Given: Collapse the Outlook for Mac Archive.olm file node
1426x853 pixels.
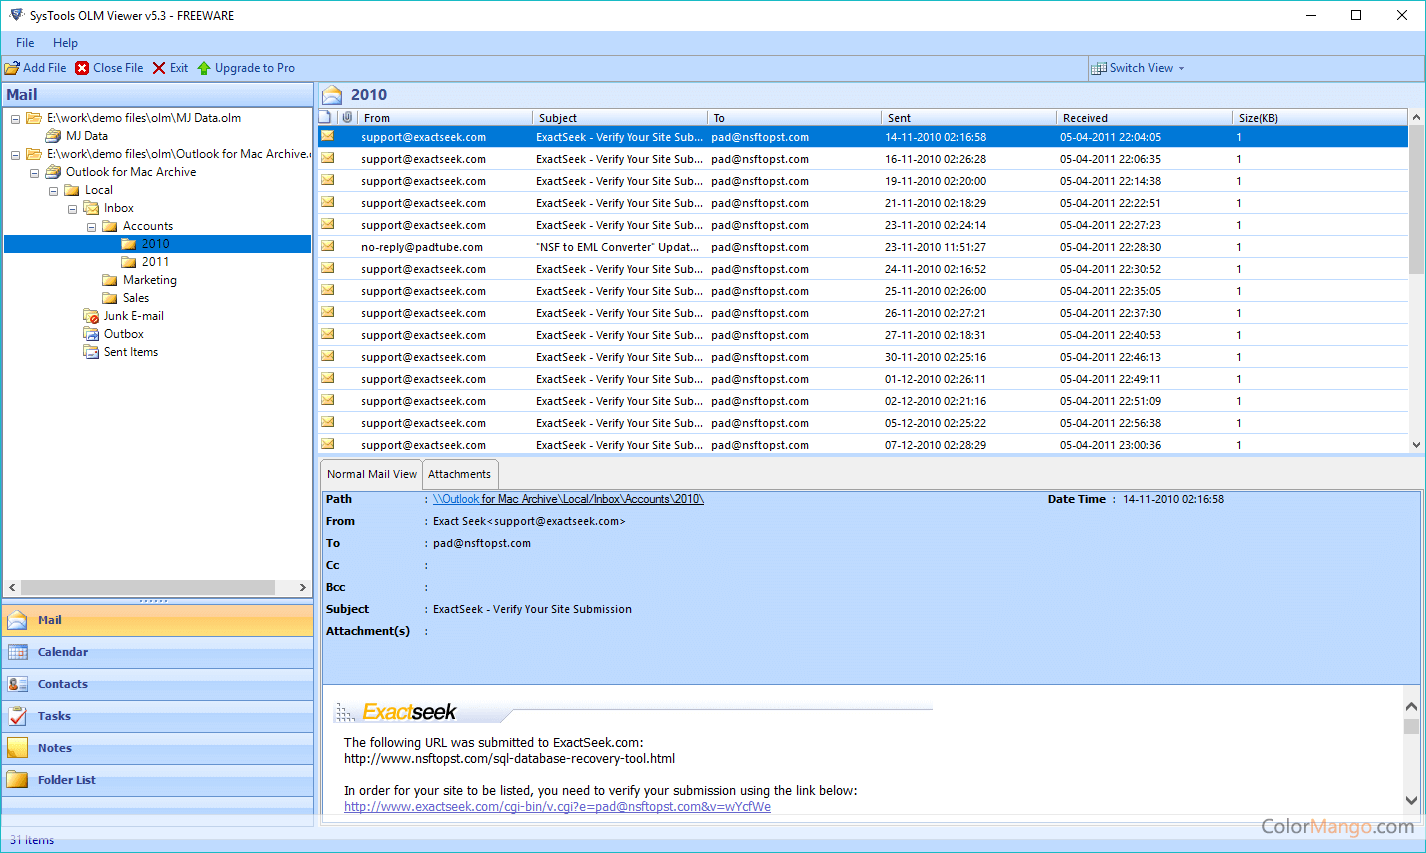Looking at the screenshot, I should tap(15, 155).
